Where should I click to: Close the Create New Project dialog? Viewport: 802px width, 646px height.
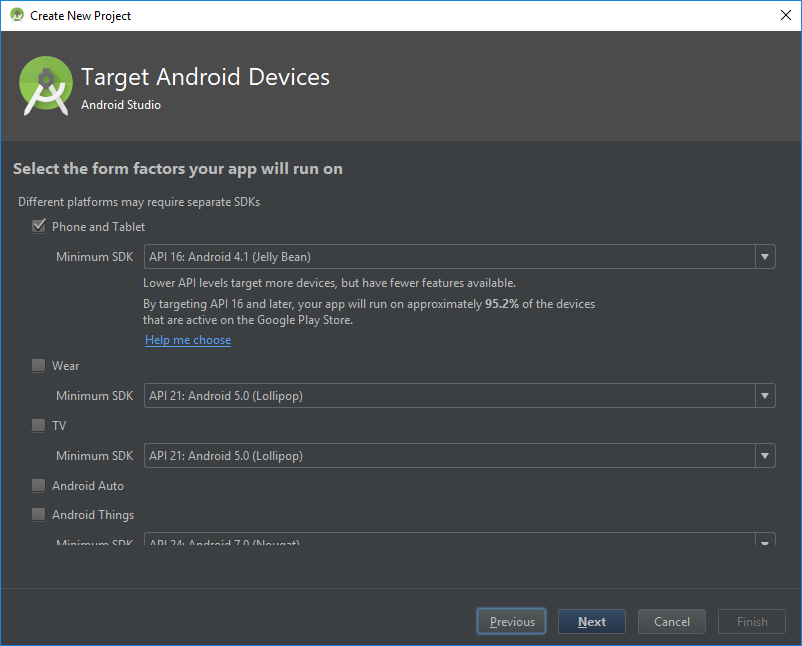[785, 15]
